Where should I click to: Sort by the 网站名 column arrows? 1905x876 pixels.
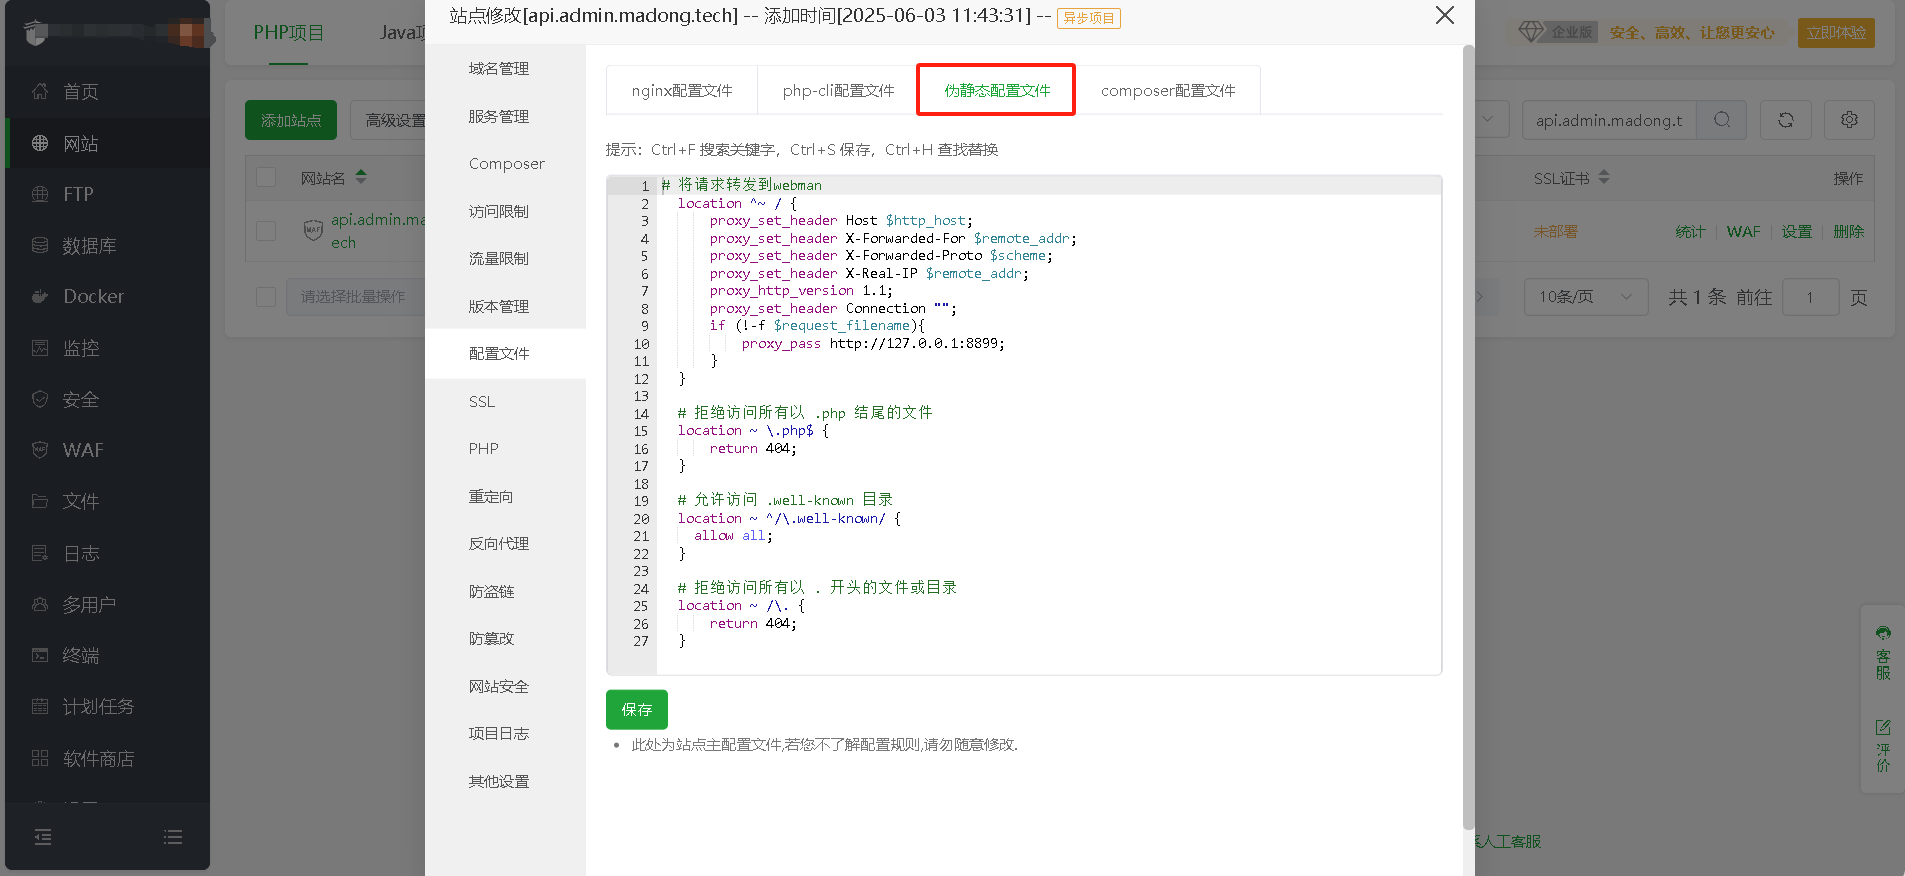coord(361,177)
